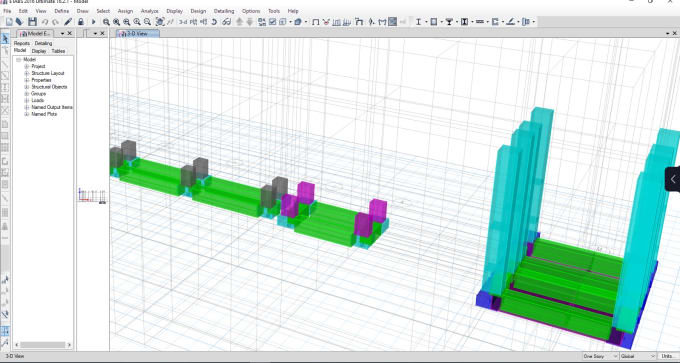Open the Model Explorer panel options dropdown
This screenshot has width=680, height=363.
click(62, 33)
